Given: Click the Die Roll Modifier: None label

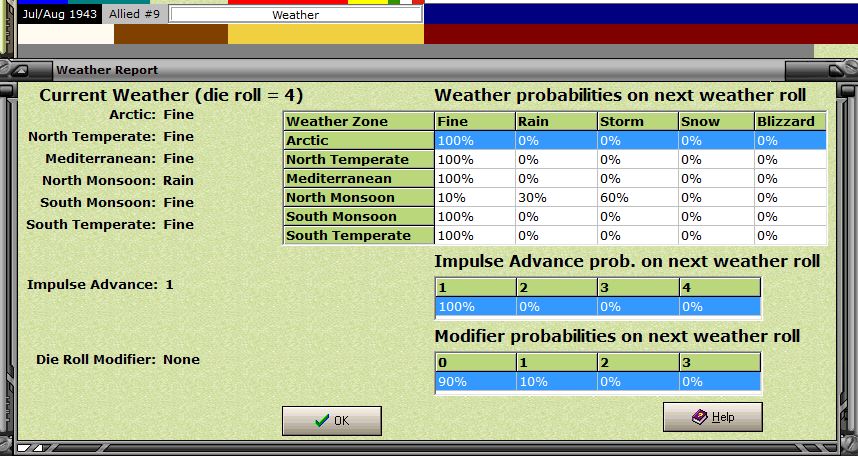Looking at the screenshot, I should (118, 360).
